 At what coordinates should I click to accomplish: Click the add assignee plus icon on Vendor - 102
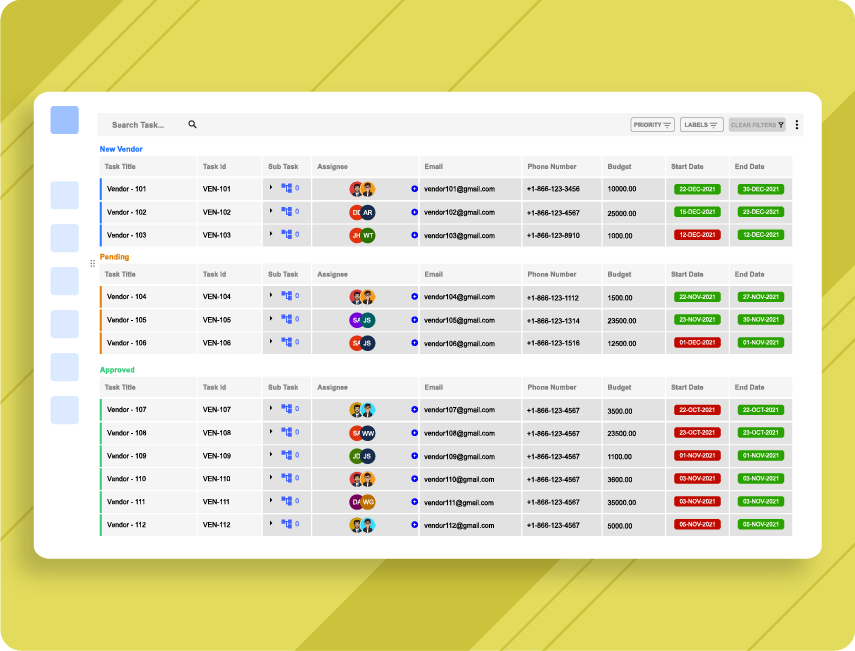414,211
